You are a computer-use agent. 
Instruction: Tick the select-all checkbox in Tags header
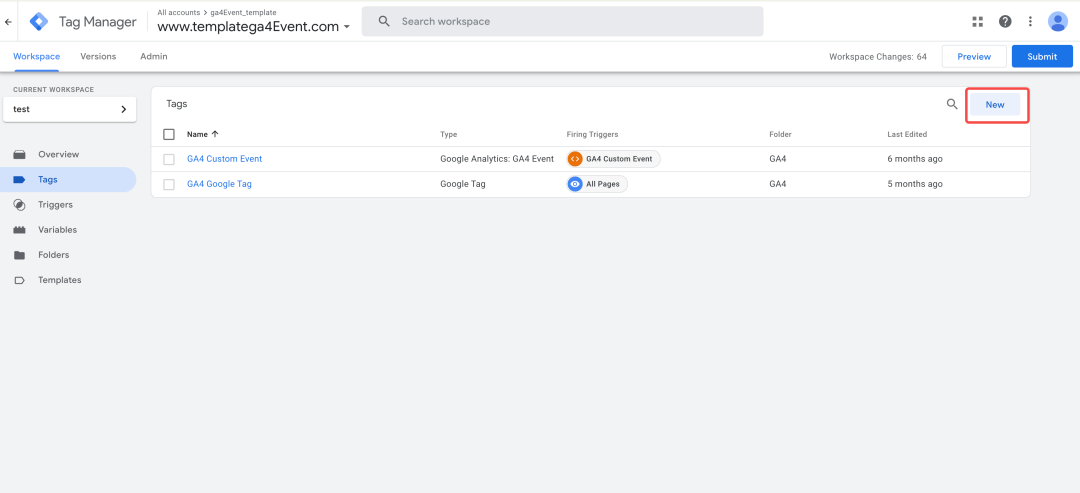[x=169, y=134]
